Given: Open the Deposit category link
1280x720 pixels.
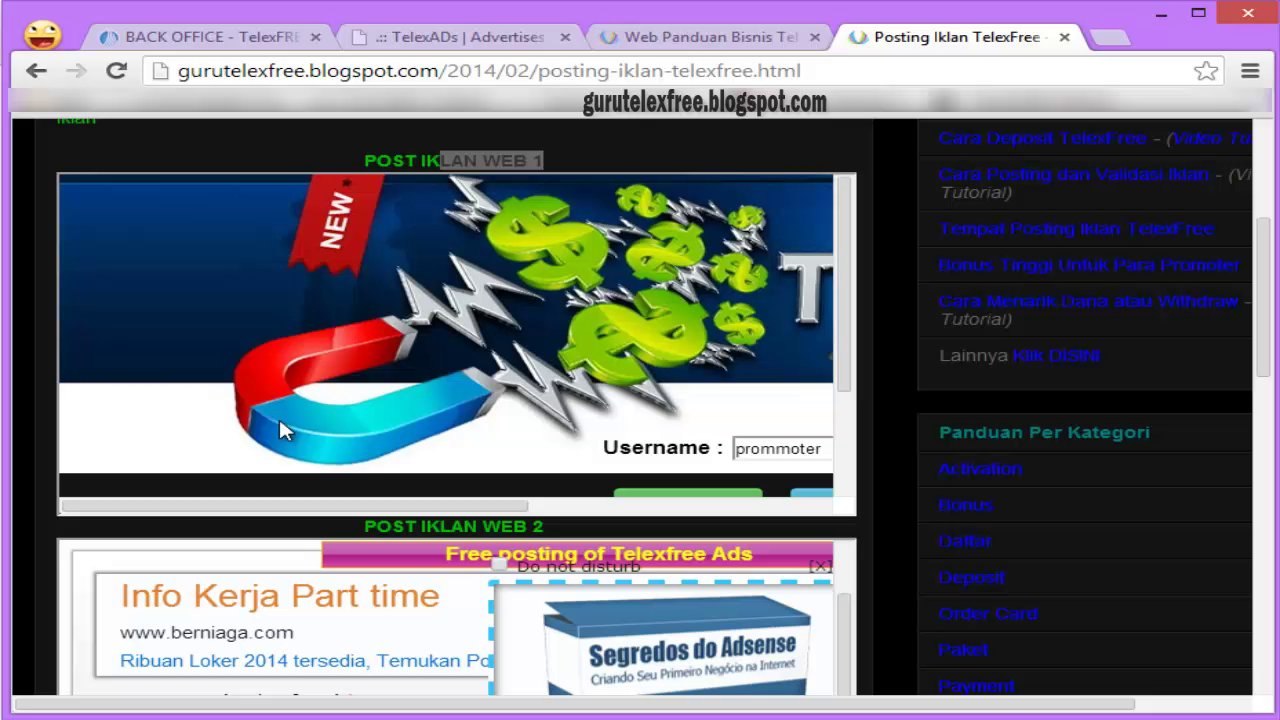Looking at the screenshot, I should 971,577.
